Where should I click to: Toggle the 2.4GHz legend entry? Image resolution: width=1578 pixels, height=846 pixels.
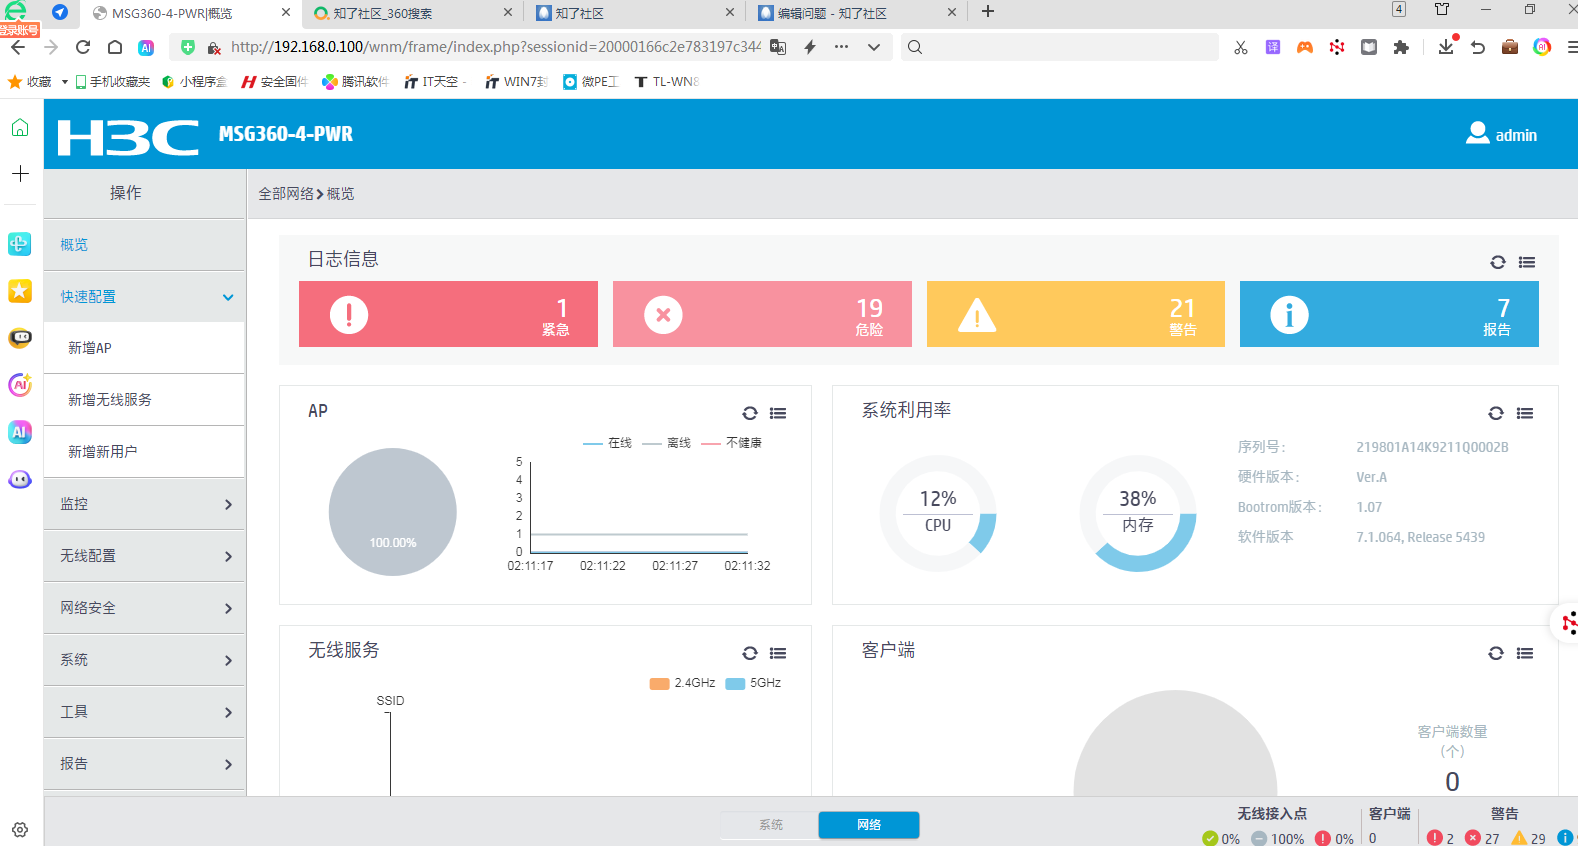click(683, 683)
